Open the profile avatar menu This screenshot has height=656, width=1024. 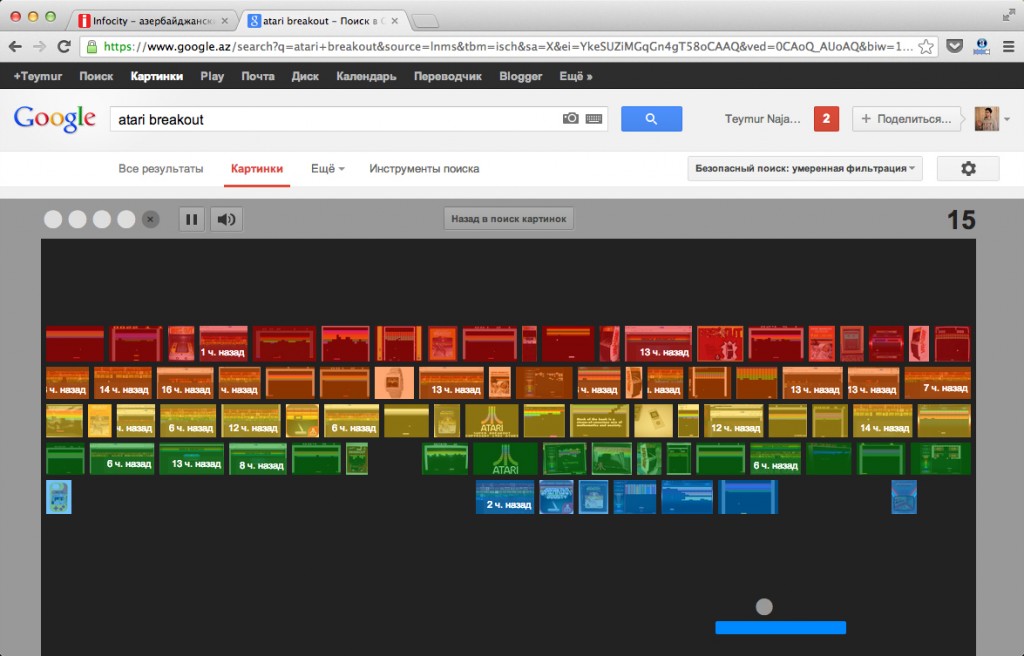(986, 119)
